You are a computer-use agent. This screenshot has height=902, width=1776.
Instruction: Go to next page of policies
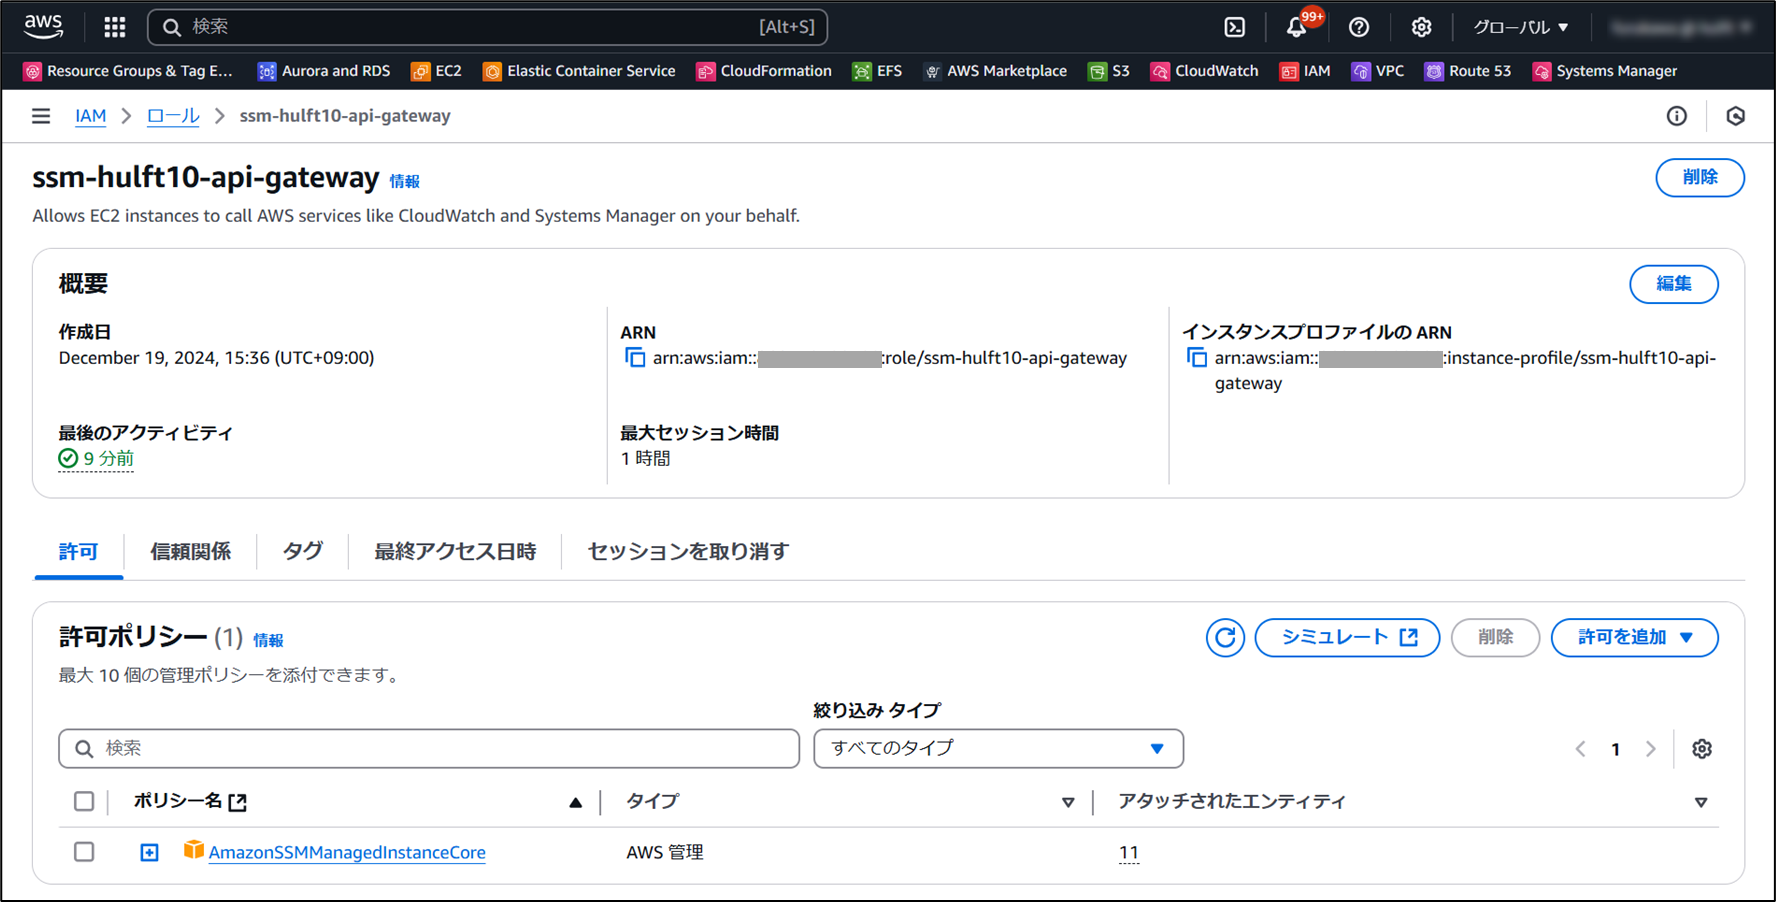coord(1651,749)
